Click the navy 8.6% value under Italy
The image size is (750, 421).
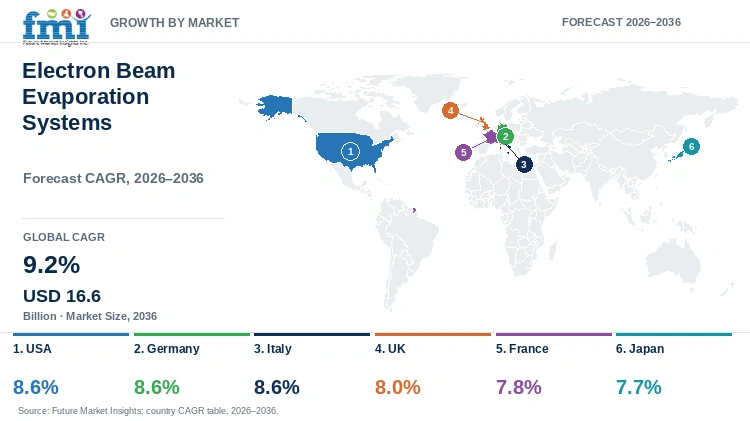point(277,387)
